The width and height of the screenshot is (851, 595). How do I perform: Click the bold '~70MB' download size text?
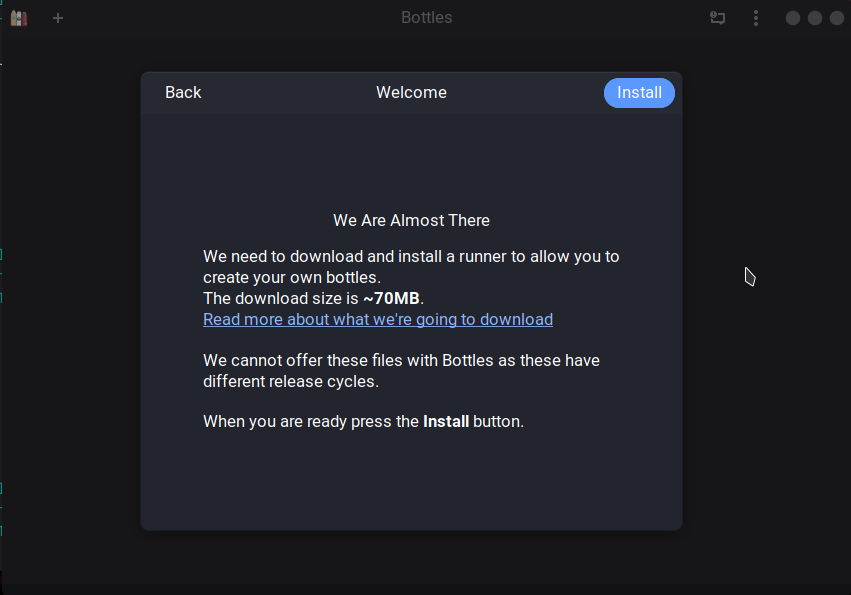pos(393,298)
